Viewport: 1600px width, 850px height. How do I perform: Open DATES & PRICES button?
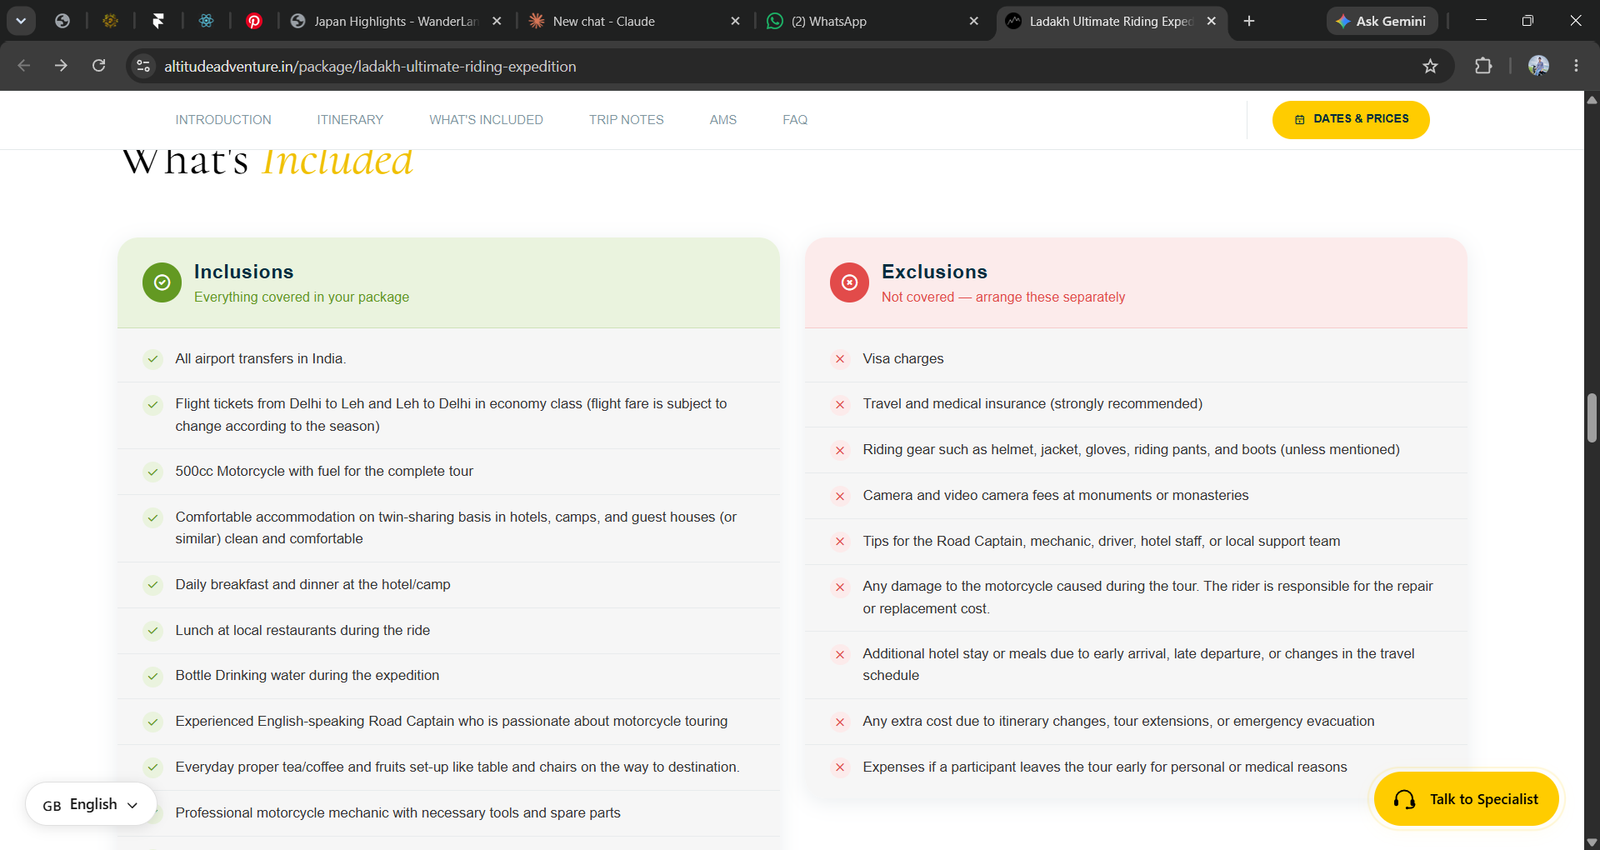pos(1351,119)
